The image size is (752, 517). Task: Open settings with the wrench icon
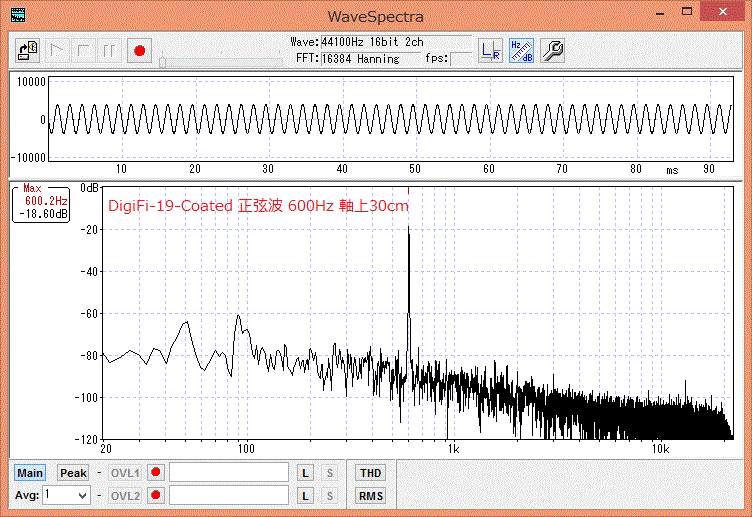pyautogui.click(x=552, y=51)
